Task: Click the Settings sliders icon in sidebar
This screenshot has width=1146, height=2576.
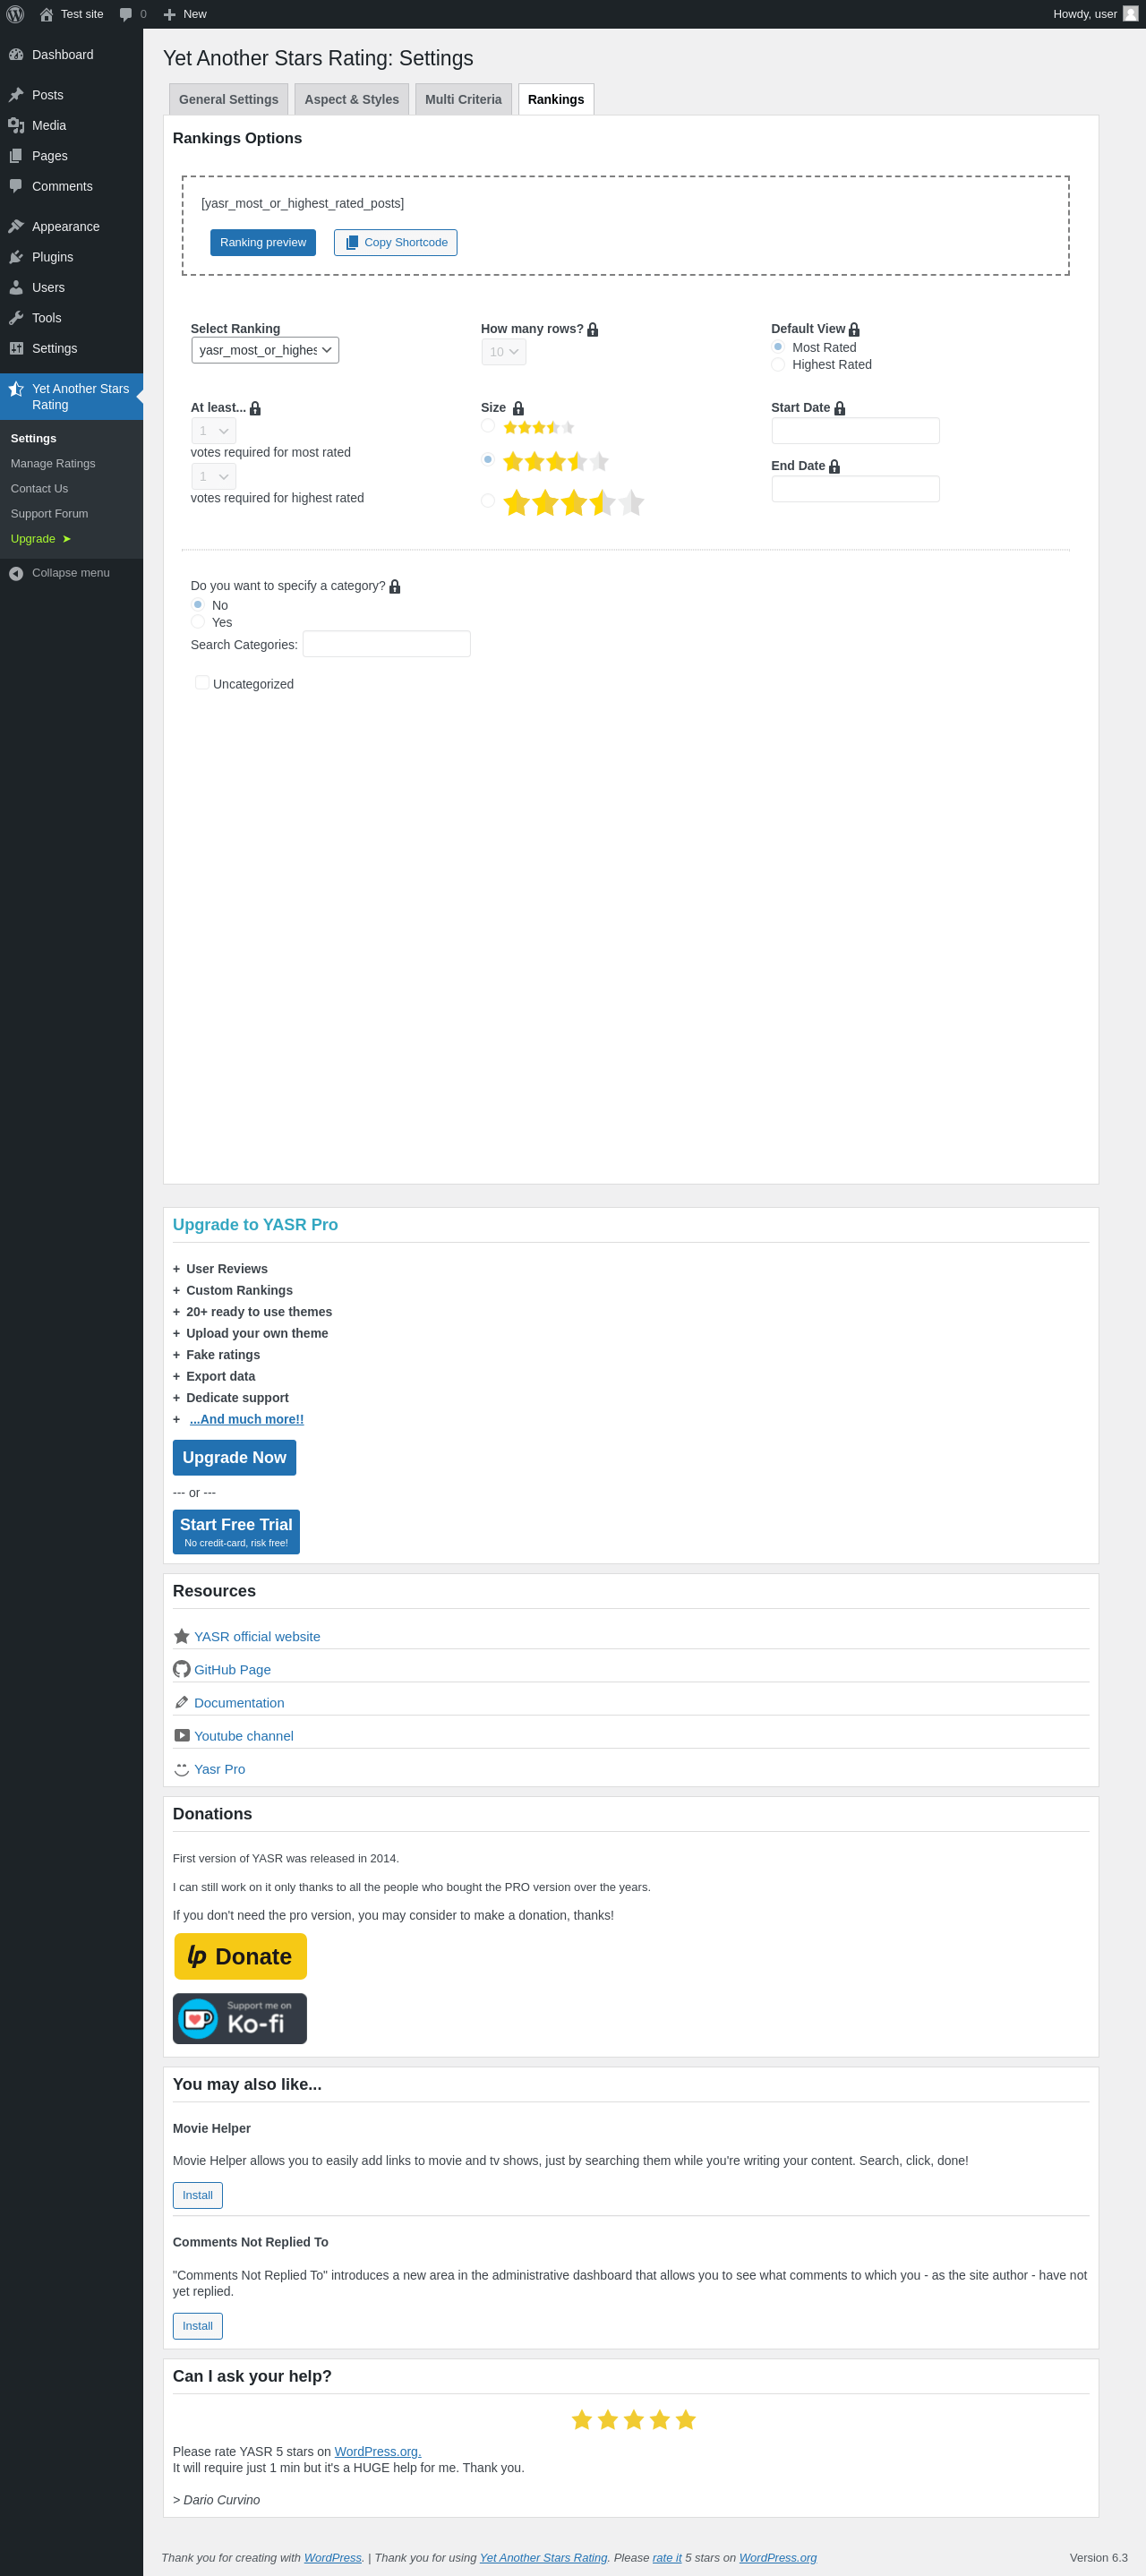Action: [x=16, y=348]
